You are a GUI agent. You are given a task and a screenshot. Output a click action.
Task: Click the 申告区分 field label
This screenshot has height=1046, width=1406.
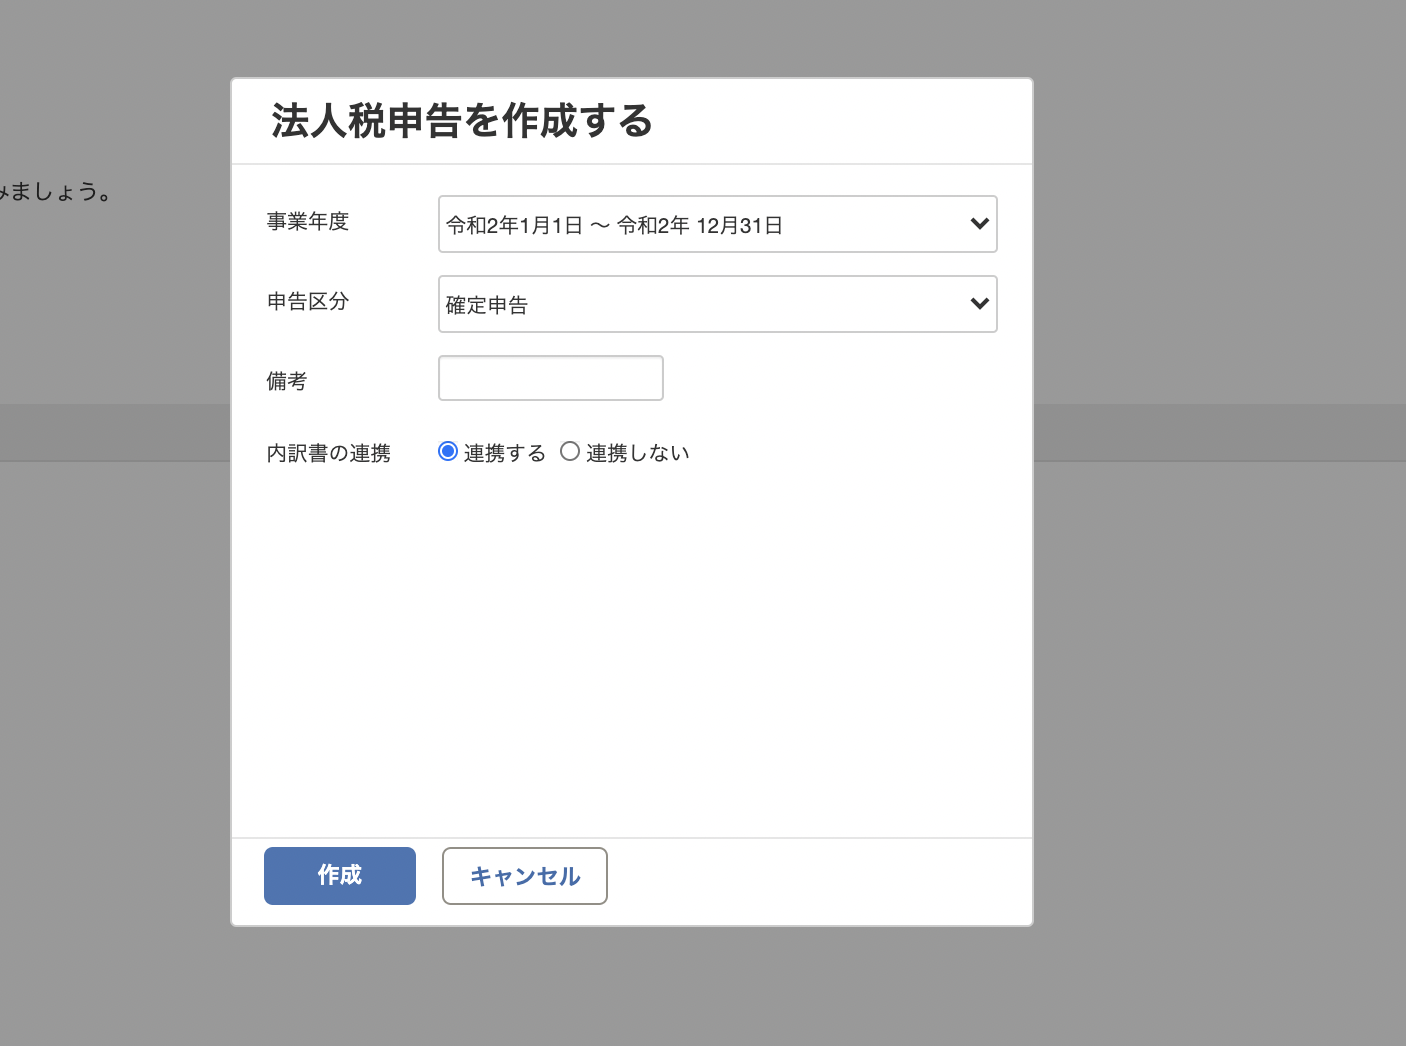pos(308,302)
